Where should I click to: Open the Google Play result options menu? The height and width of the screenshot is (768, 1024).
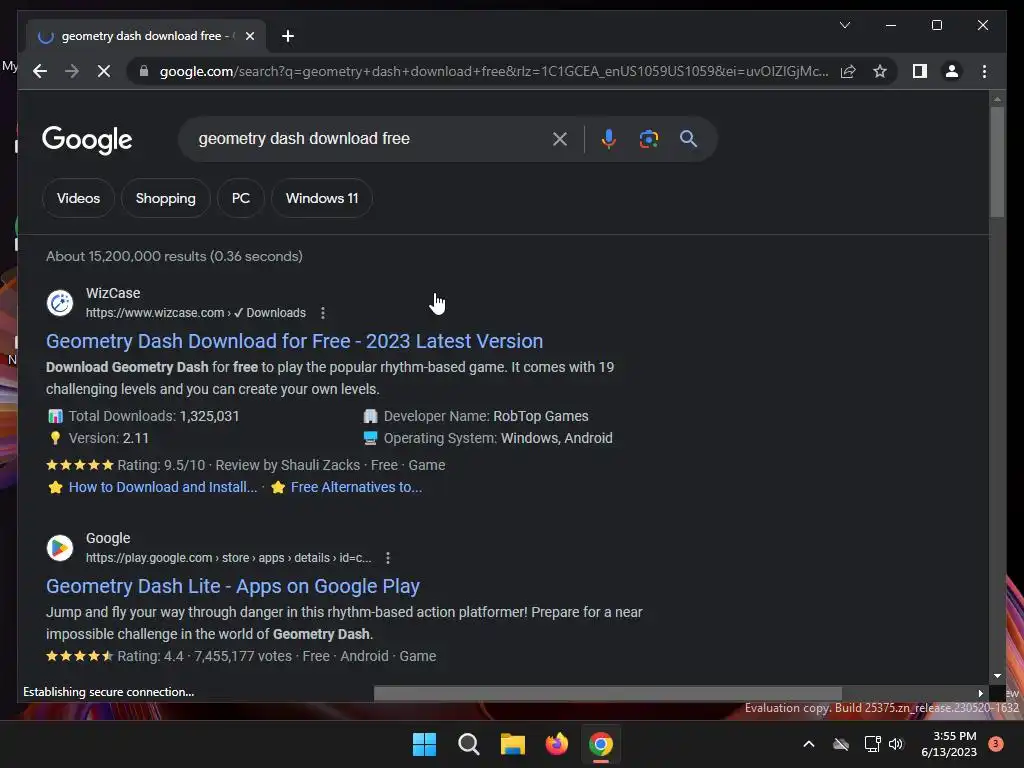tap(388, 558)
